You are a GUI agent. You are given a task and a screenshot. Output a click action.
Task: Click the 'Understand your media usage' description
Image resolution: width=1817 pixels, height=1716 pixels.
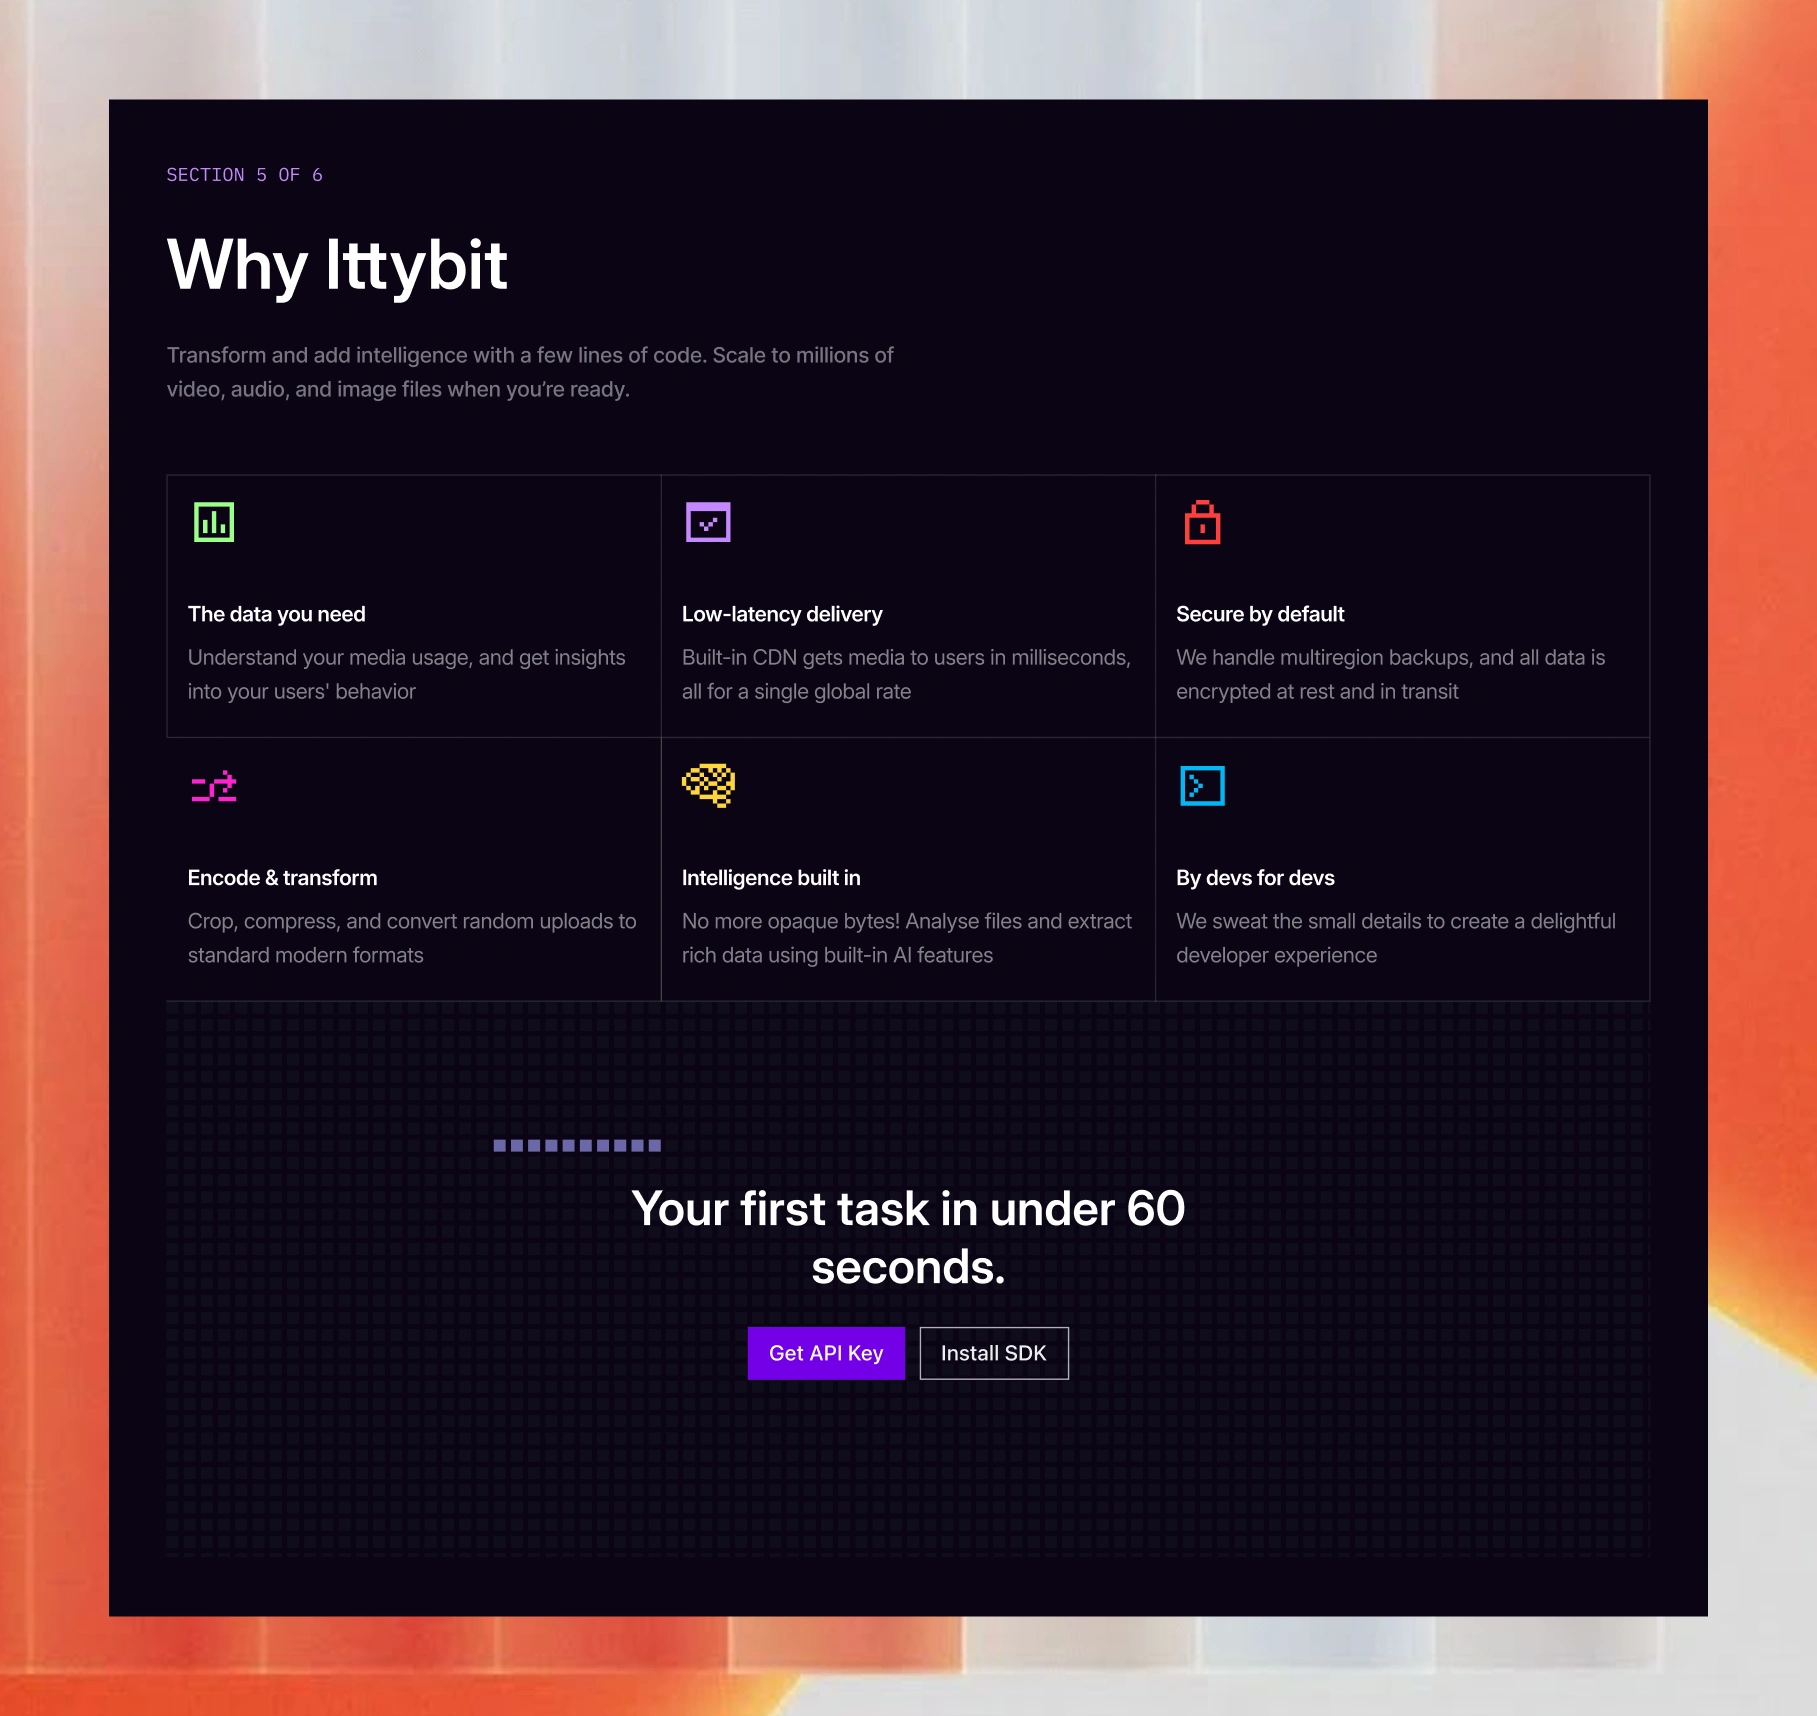pos(407,674)
